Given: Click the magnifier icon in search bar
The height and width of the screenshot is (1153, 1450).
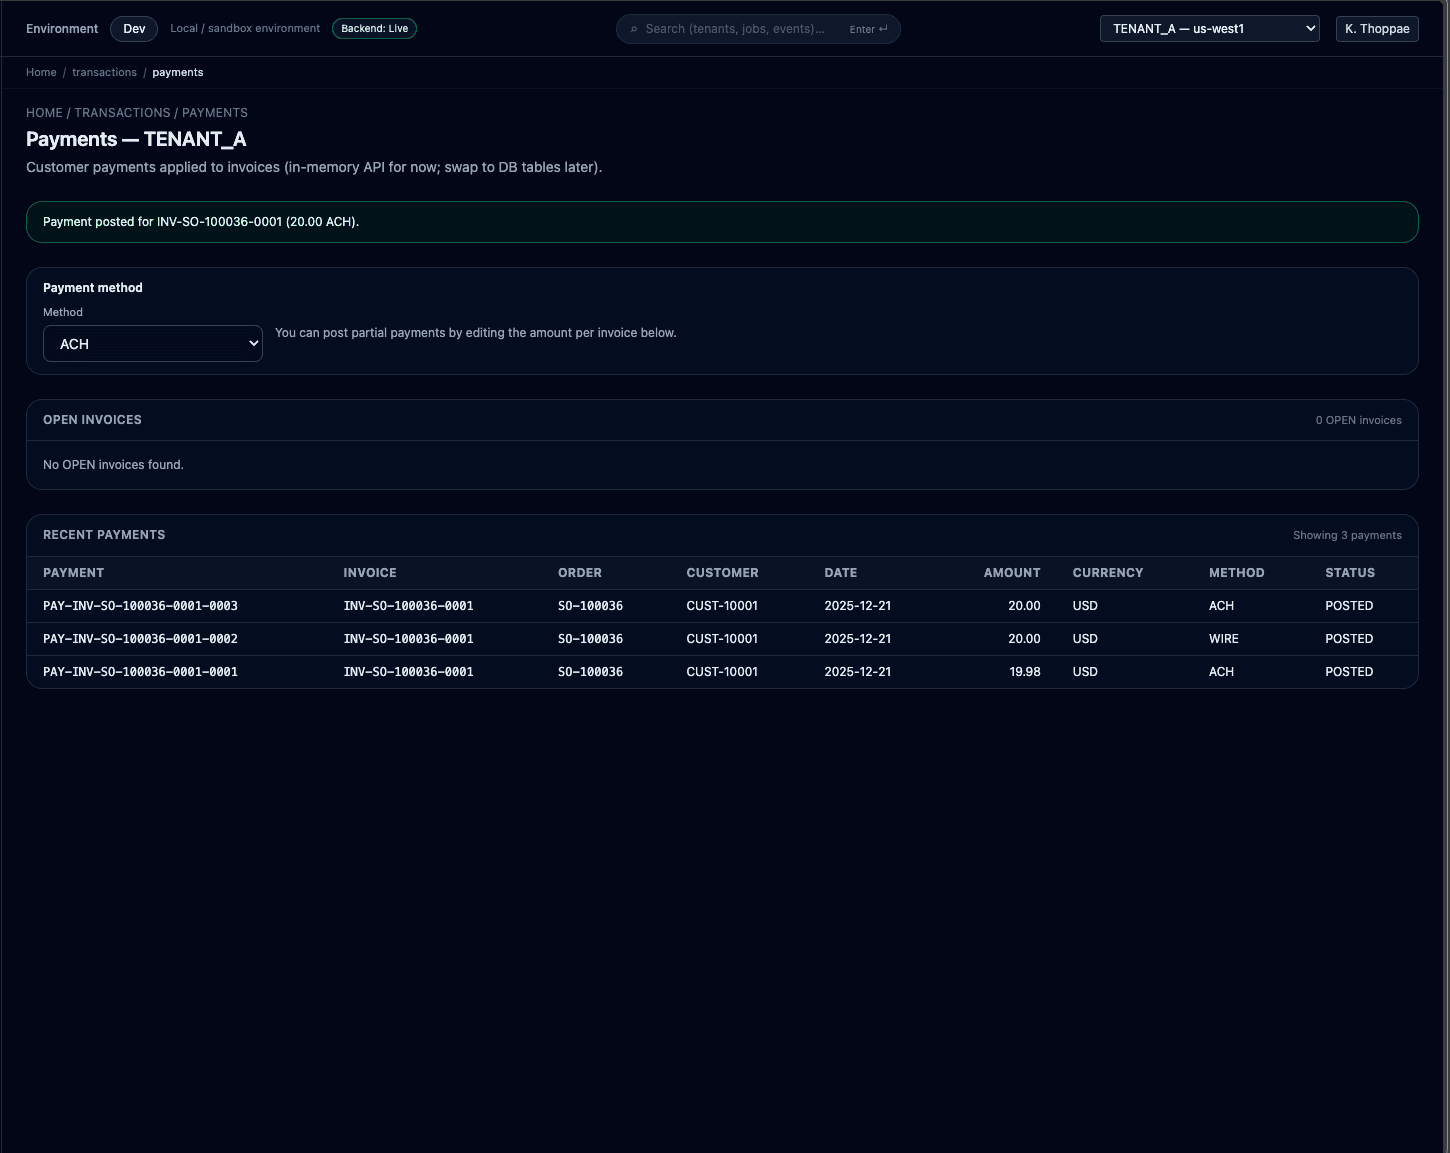Looking at the screenshot, I should click(x=634, y=29).
